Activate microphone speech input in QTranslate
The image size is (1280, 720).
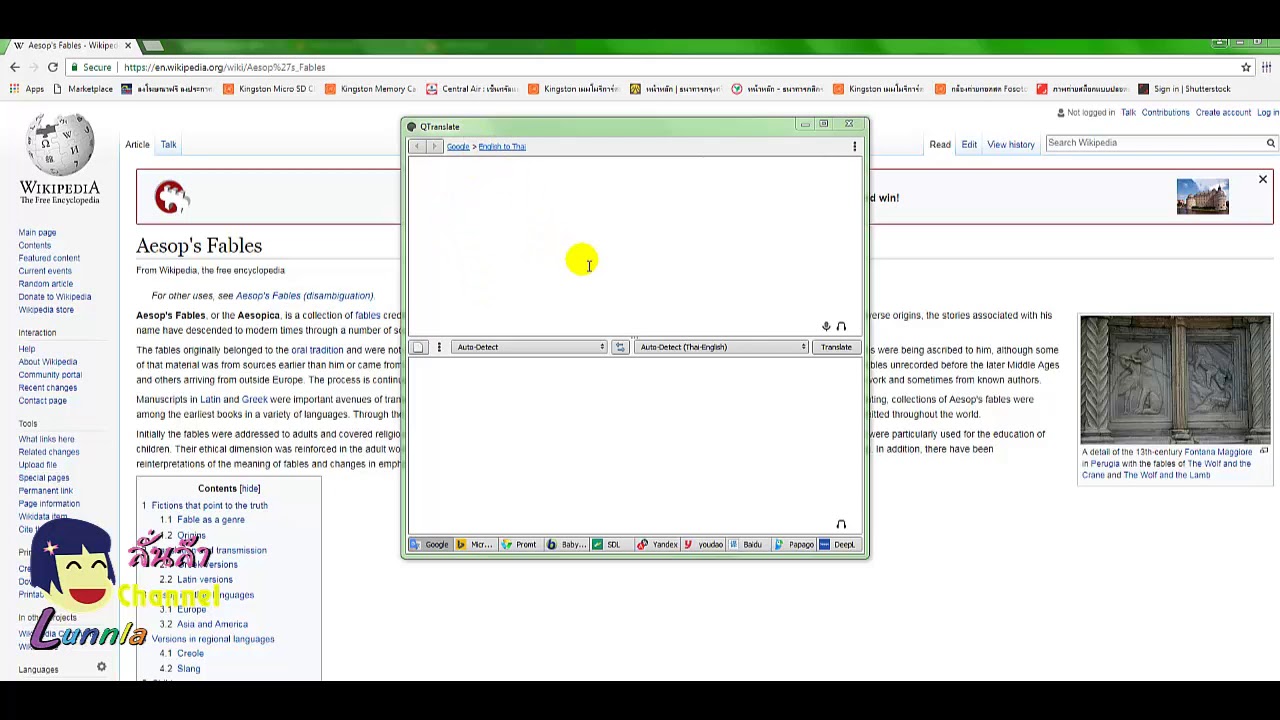tap(826, 327)
